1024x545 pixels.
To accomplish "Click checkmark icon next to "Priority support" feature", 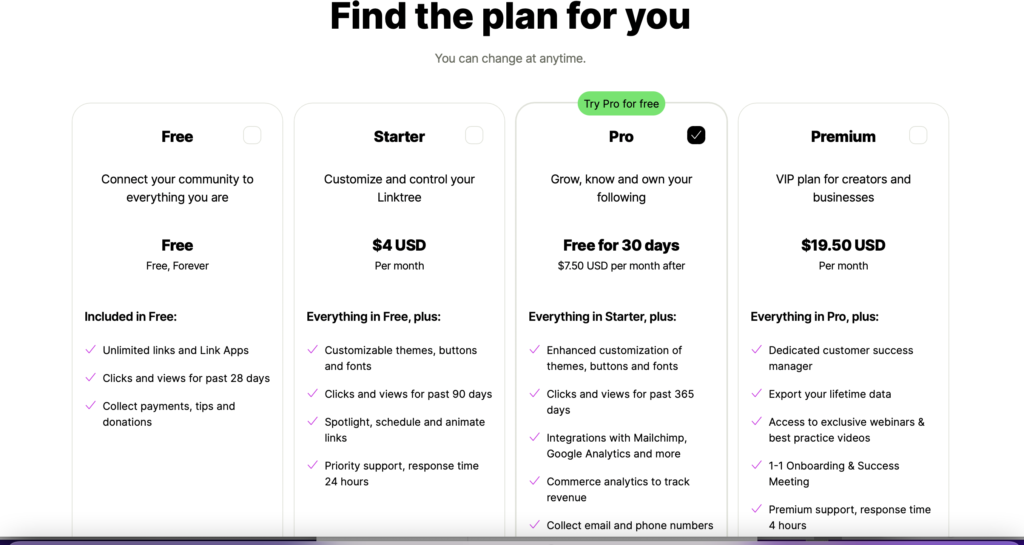I will 312,466.
